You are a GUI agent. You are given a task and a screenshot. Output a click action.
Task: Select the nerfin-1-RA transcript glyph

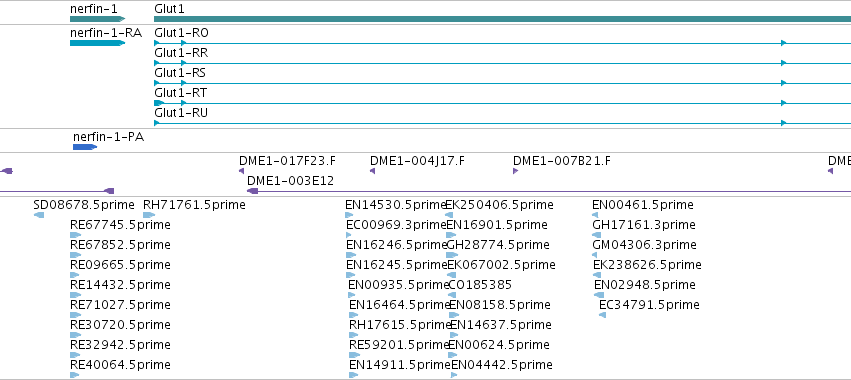(x=97, y=43)
